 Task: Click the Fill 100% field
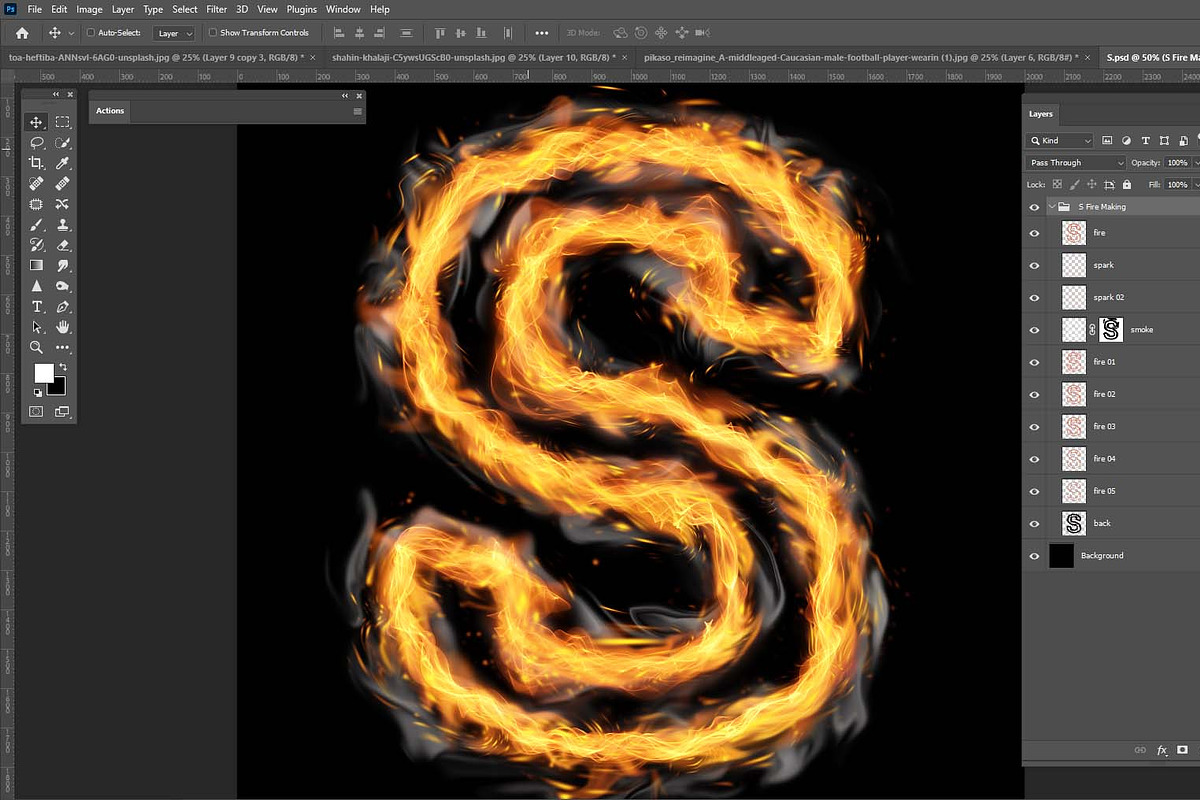(x=1177, y=185)
